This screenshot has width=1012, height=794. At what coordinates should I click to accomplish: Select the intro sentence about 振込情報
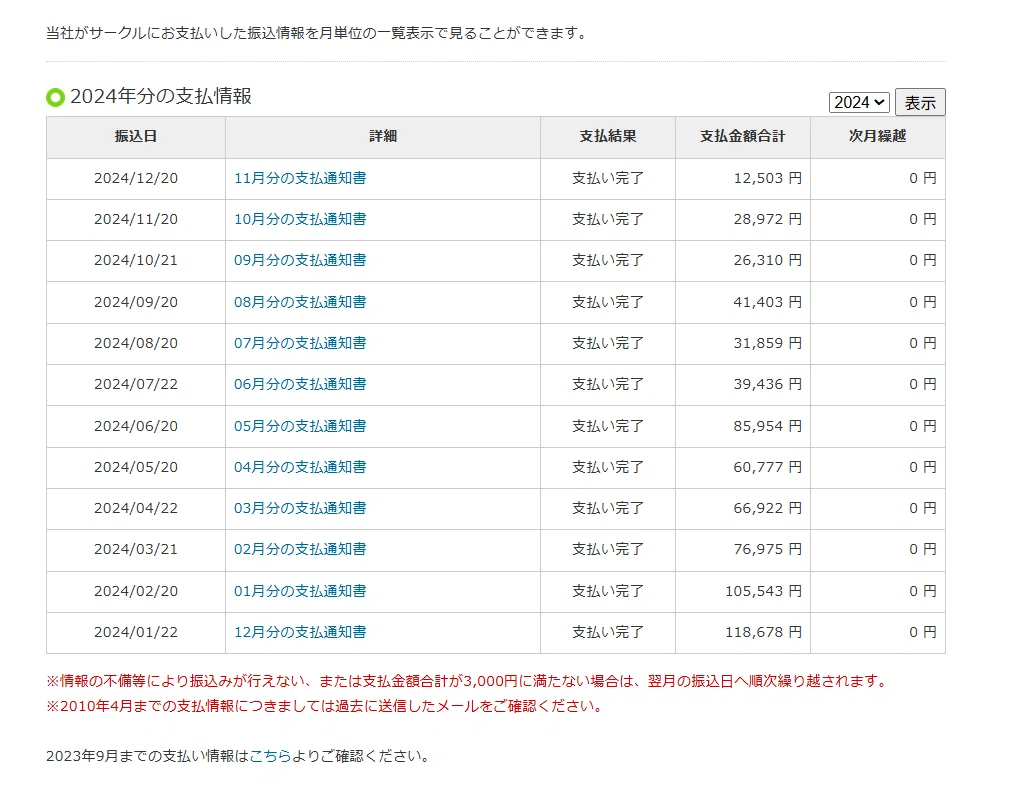coord(318,33)
